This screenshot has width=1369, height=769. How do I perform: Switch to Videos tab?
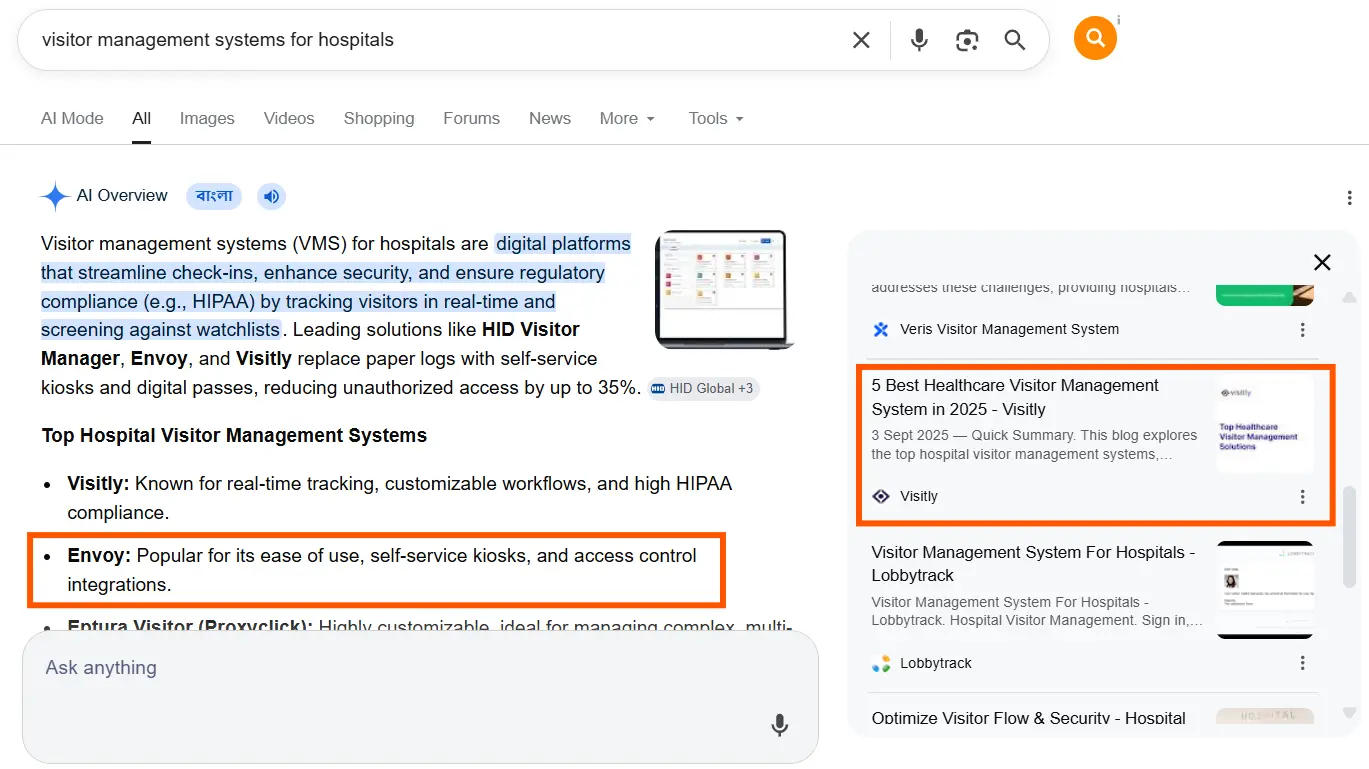[x=289, y=118]
